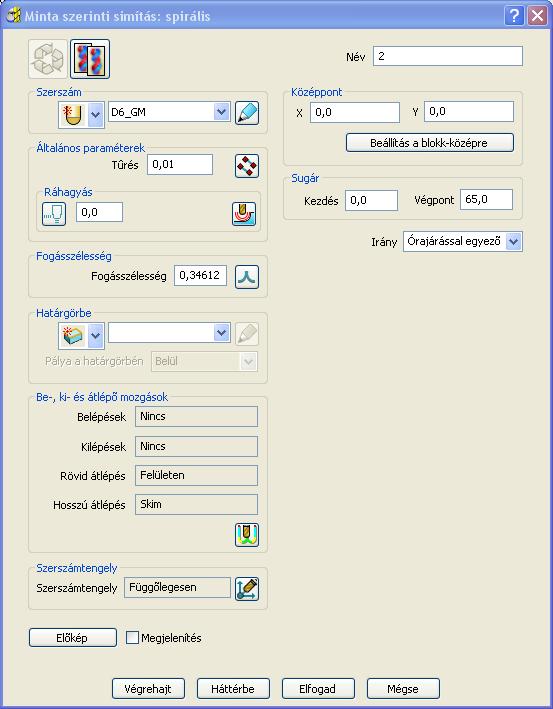553x709 pixels.
Task: Click the Szerszámtengely field showing Függőlegesen
Action: (x=177, y=587)
